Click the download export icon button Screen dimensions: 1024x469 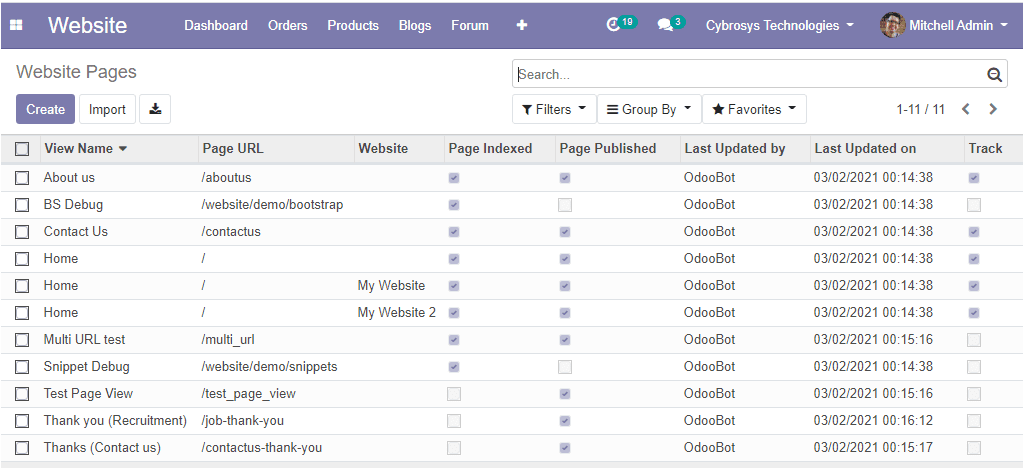(x=155, y=109)
